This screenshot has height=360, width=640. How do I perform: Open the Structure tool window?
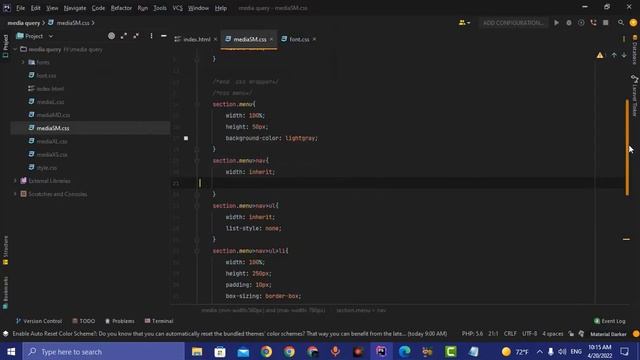(x=5, y=250)
